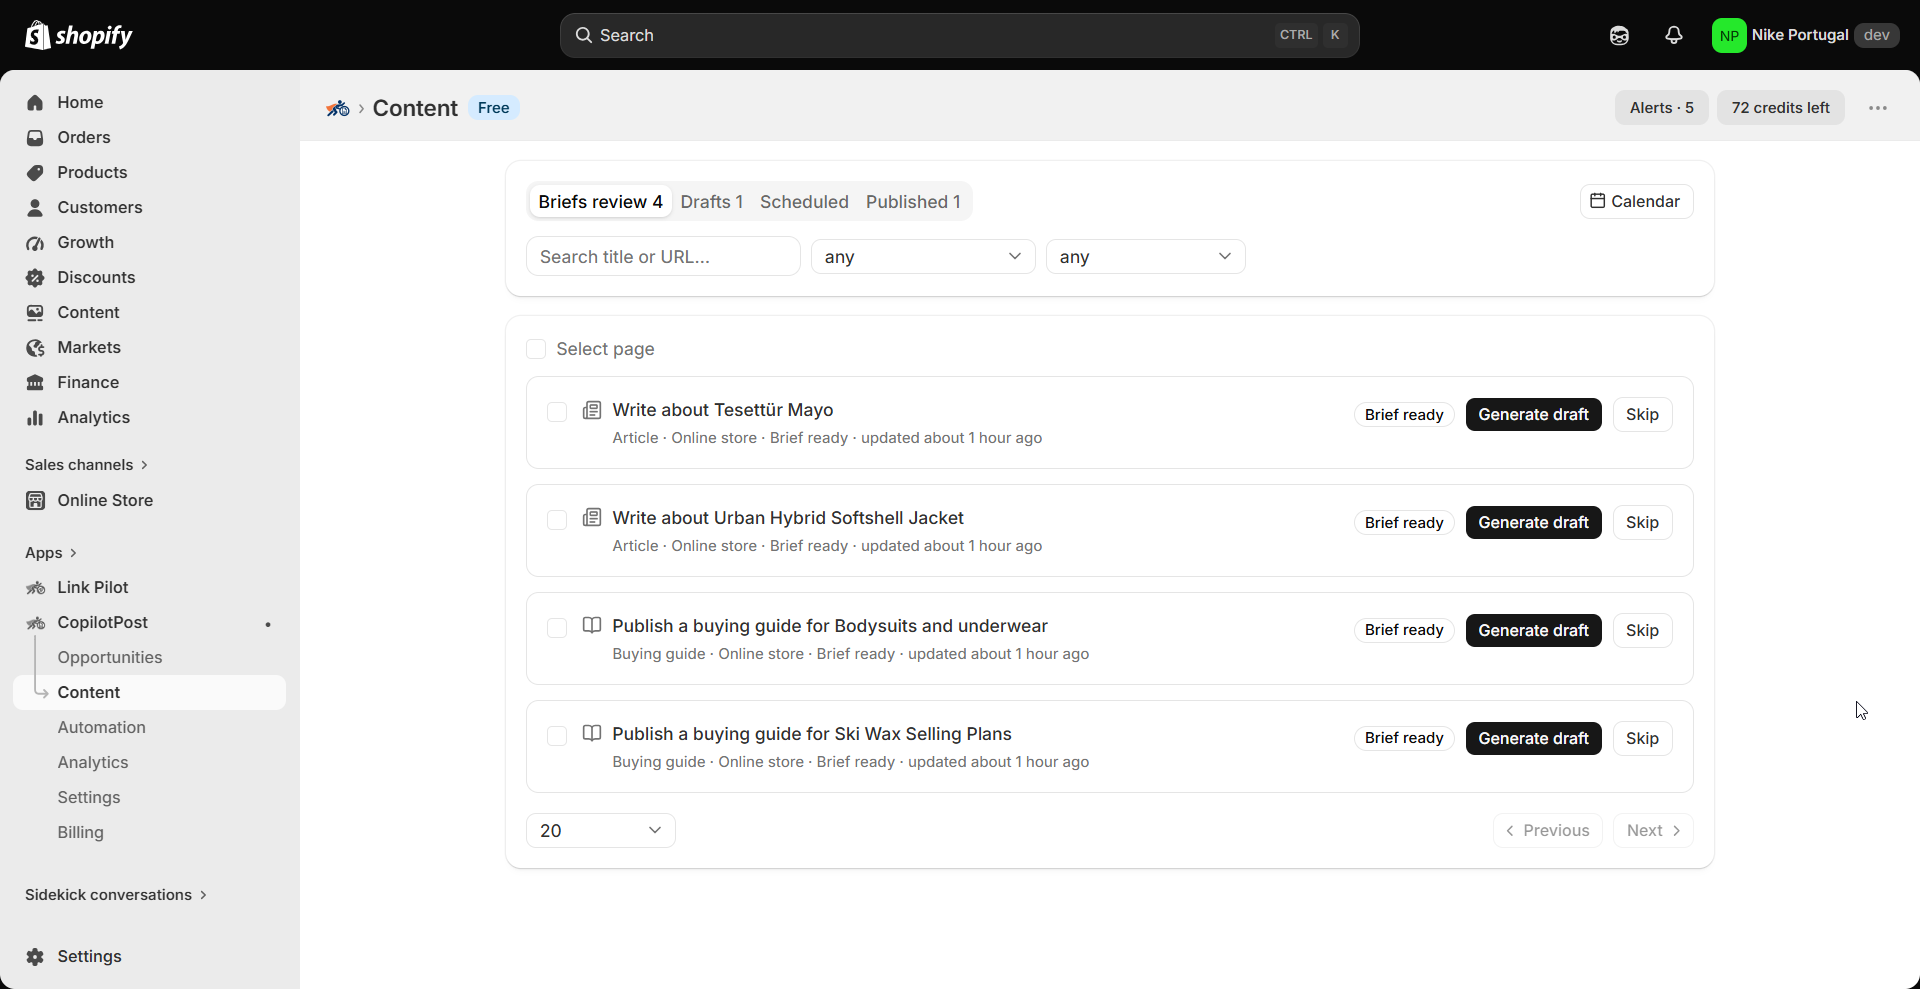
Task: Click the CopilotPost app icon in breadcrumb
Action: point(338,108)
